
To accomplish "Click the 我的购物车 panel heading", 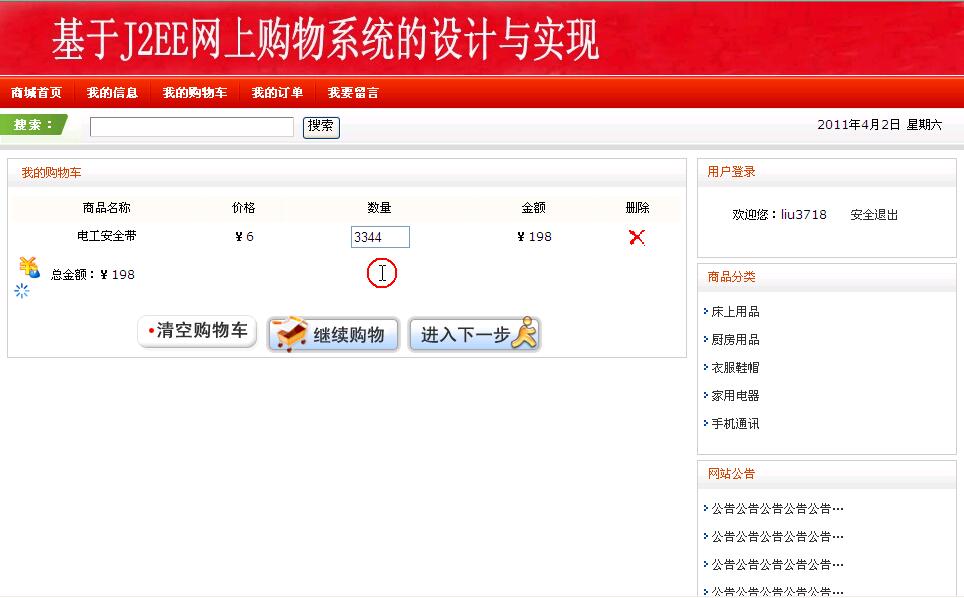I will [51, 173].
